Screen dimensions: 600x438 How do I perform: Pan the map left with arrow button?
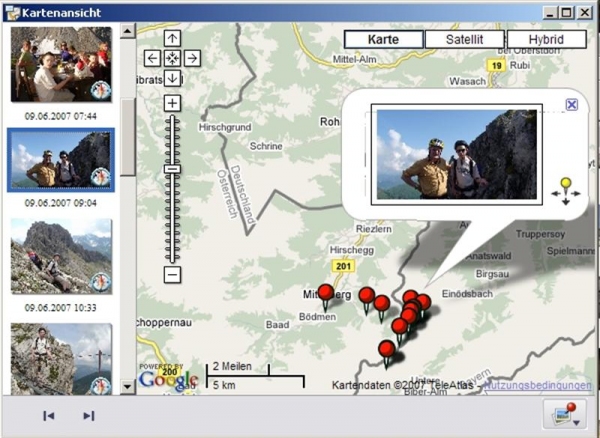click(x=152, y=58)
